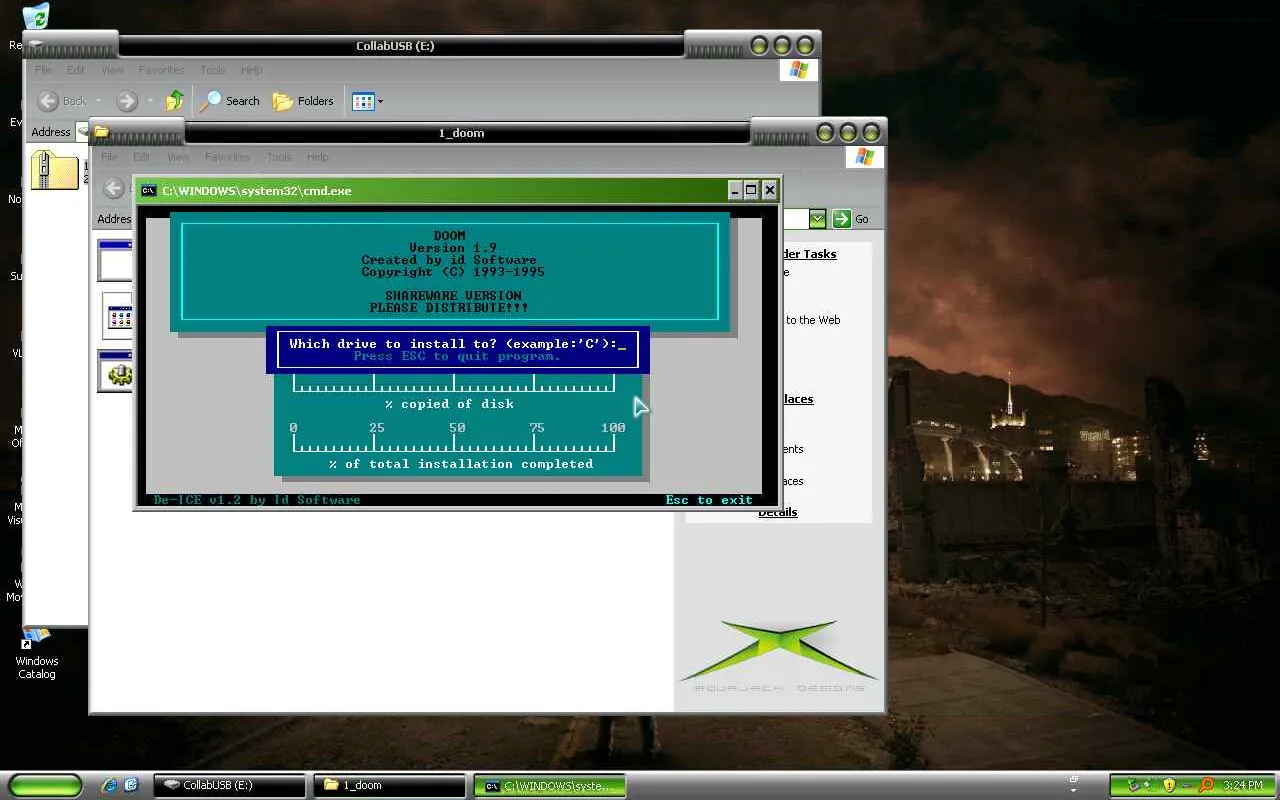
Task: Click 'De-ICE v1.2 by Id Software' text
Action: [x=257, y=500]
